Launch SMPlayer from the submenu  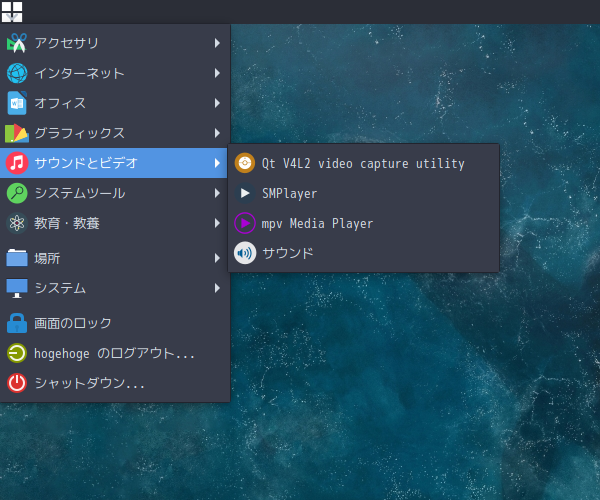(x=364, y=193)
